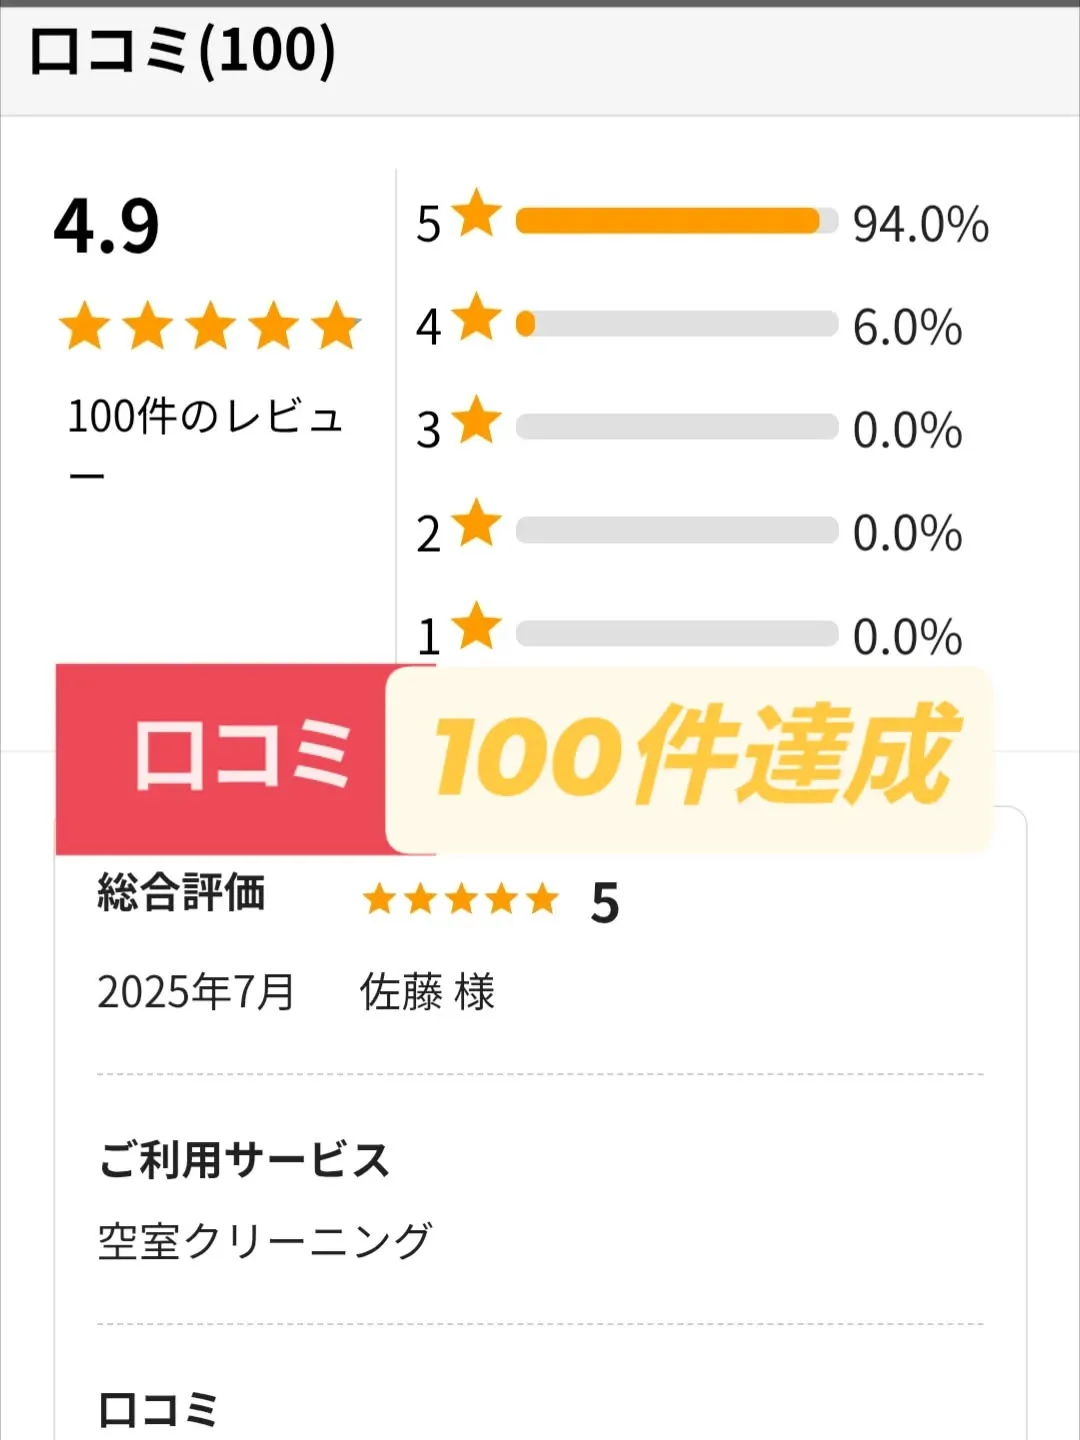1080x1440 pixels.
Task: Click the 100件のレビュー review count
Action: tap(206, 438)
